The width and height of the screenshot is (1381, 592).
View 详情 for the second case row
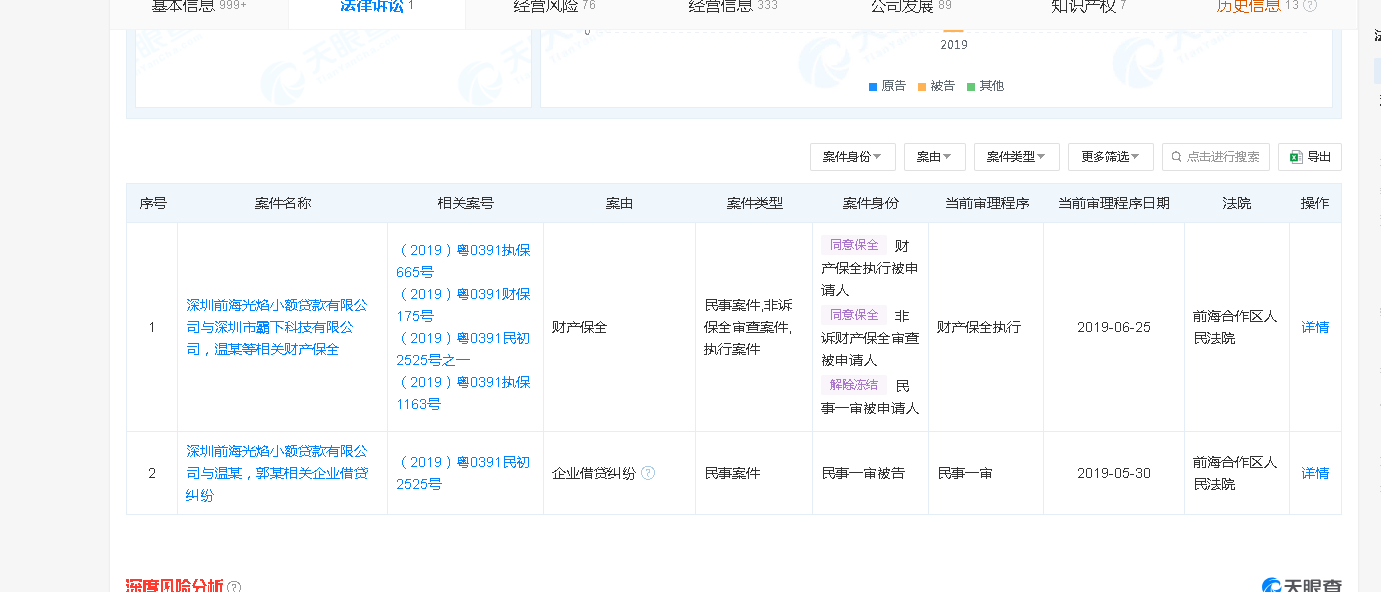(1315, 473)
